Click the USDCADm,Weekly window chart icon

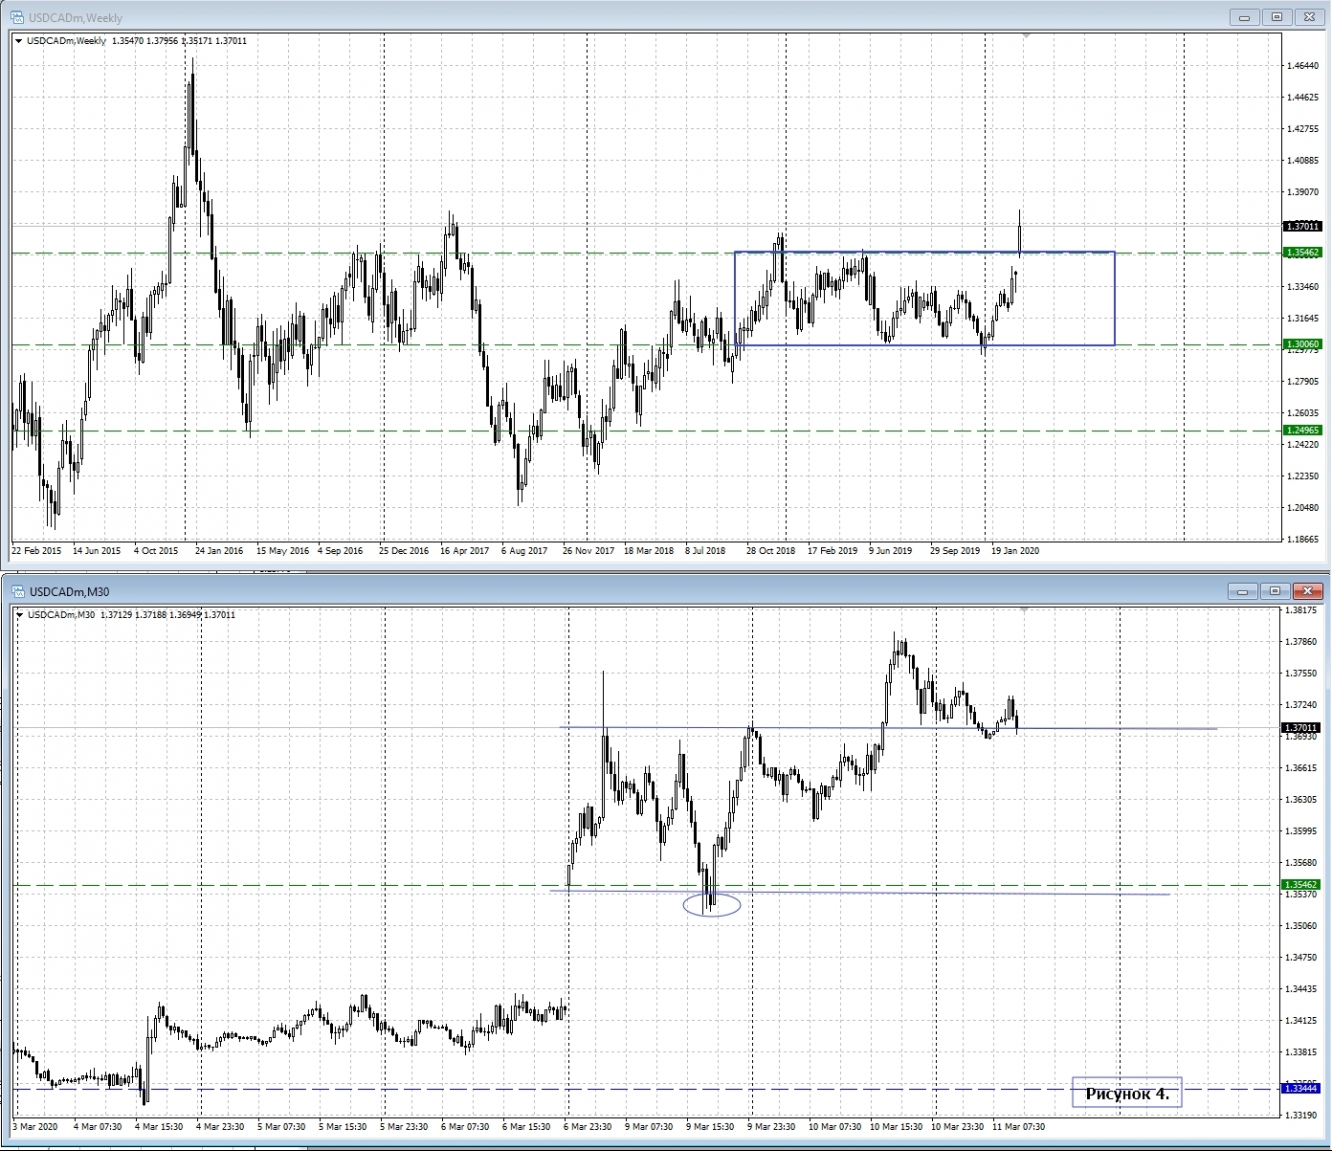coord(17,17)
